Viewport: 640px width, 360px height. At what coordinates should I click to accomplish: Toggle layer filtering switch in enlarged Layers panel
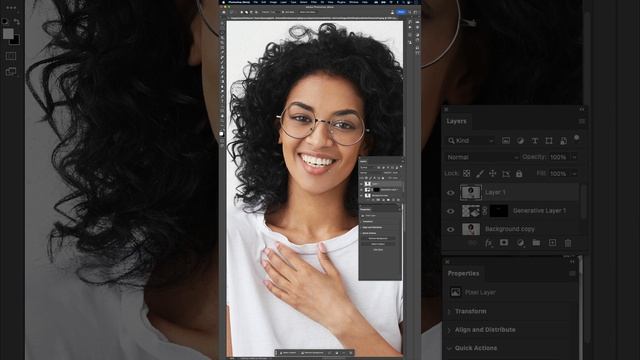coord(576,138)
